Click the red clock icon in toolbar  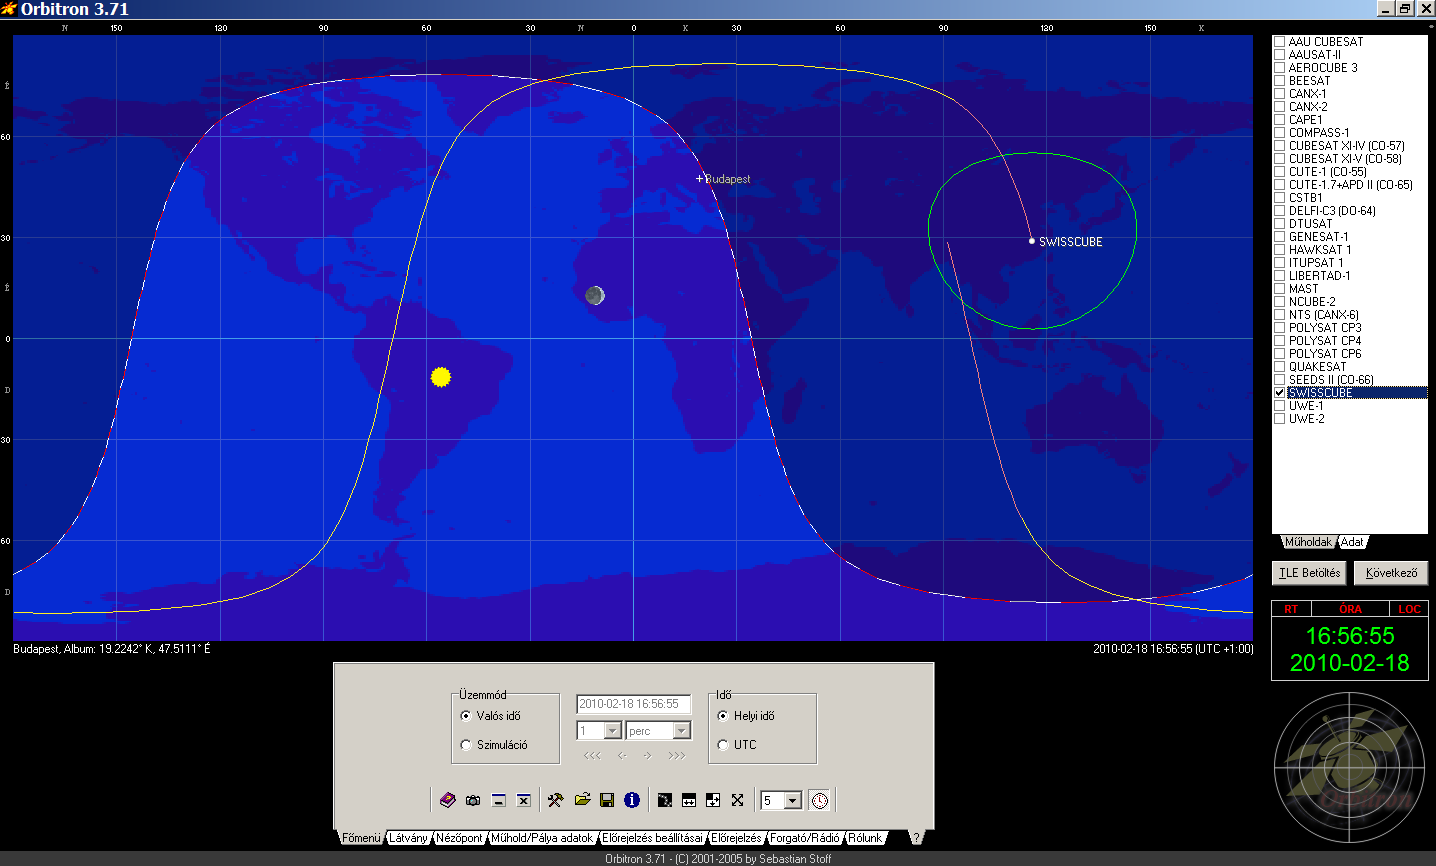pyautogui.click(x=820, y=800)
